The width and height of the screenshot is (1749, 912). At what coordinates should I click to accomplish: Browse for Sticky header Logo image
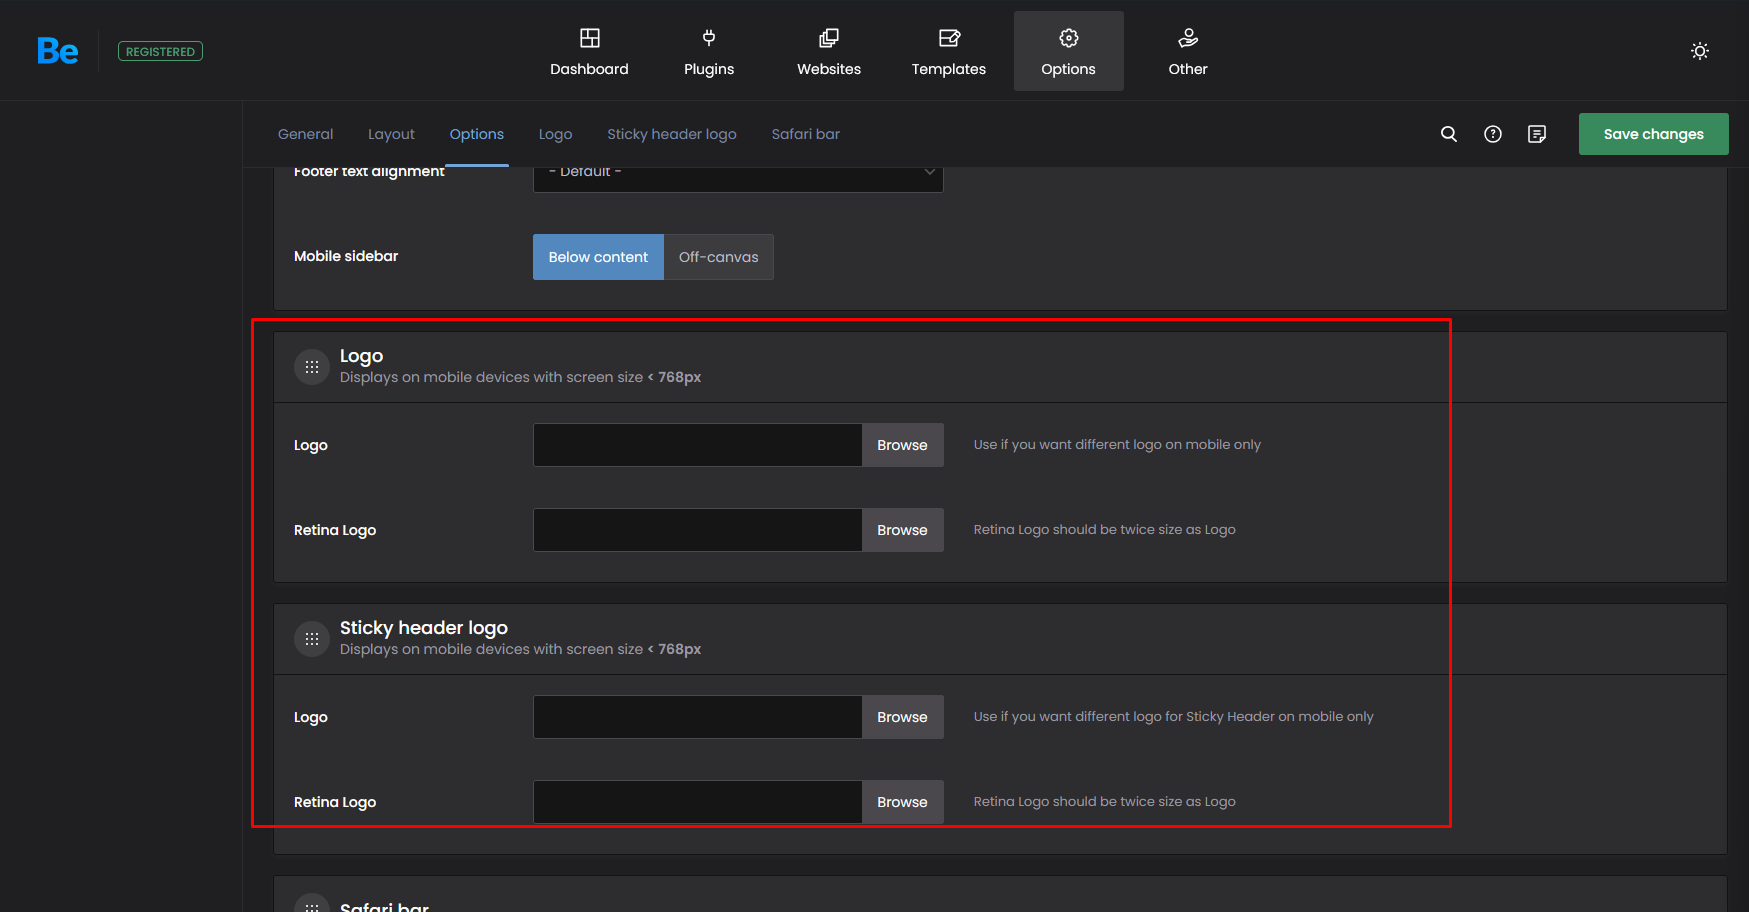[x=902, y=717]
